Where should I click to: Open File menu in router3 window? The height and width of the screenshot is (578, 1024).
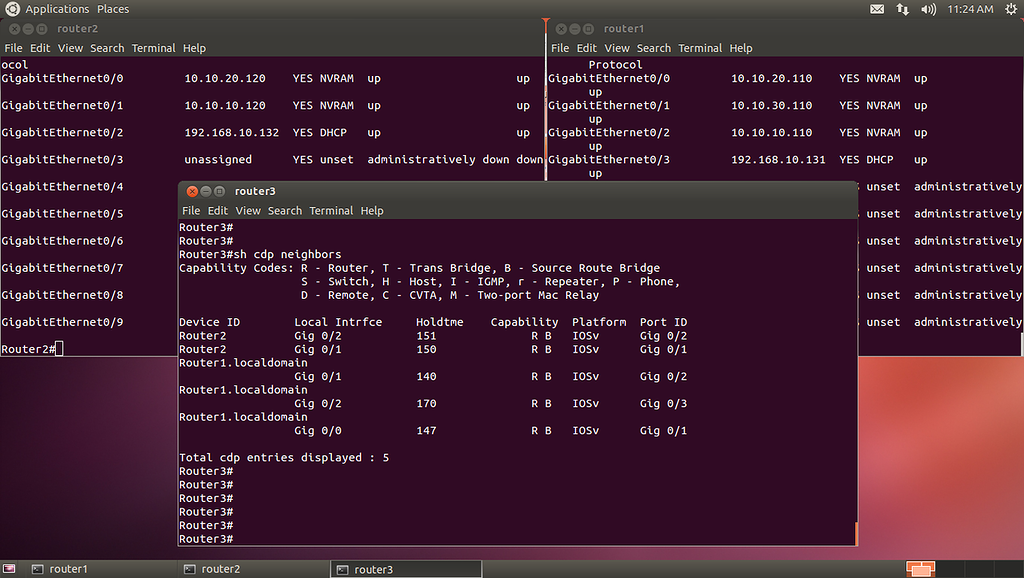tap(191, 211)
